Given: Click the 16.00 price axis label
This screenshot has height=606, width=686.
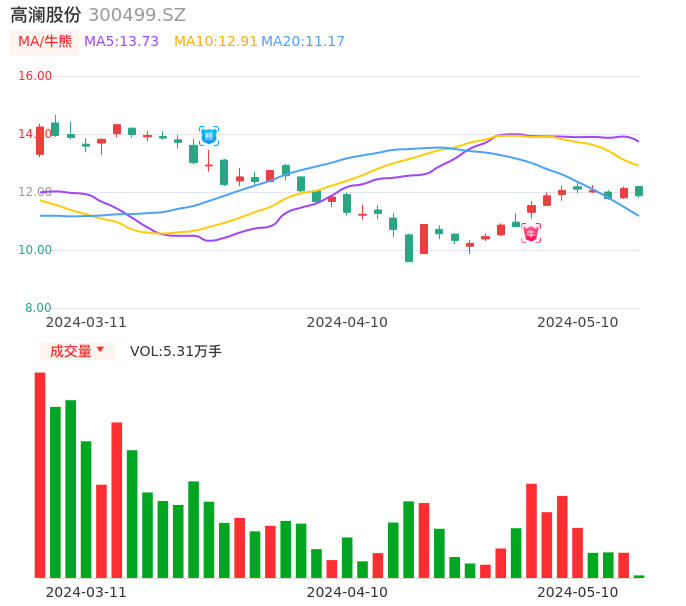Looking at the screenshot, I should (36, 76).
